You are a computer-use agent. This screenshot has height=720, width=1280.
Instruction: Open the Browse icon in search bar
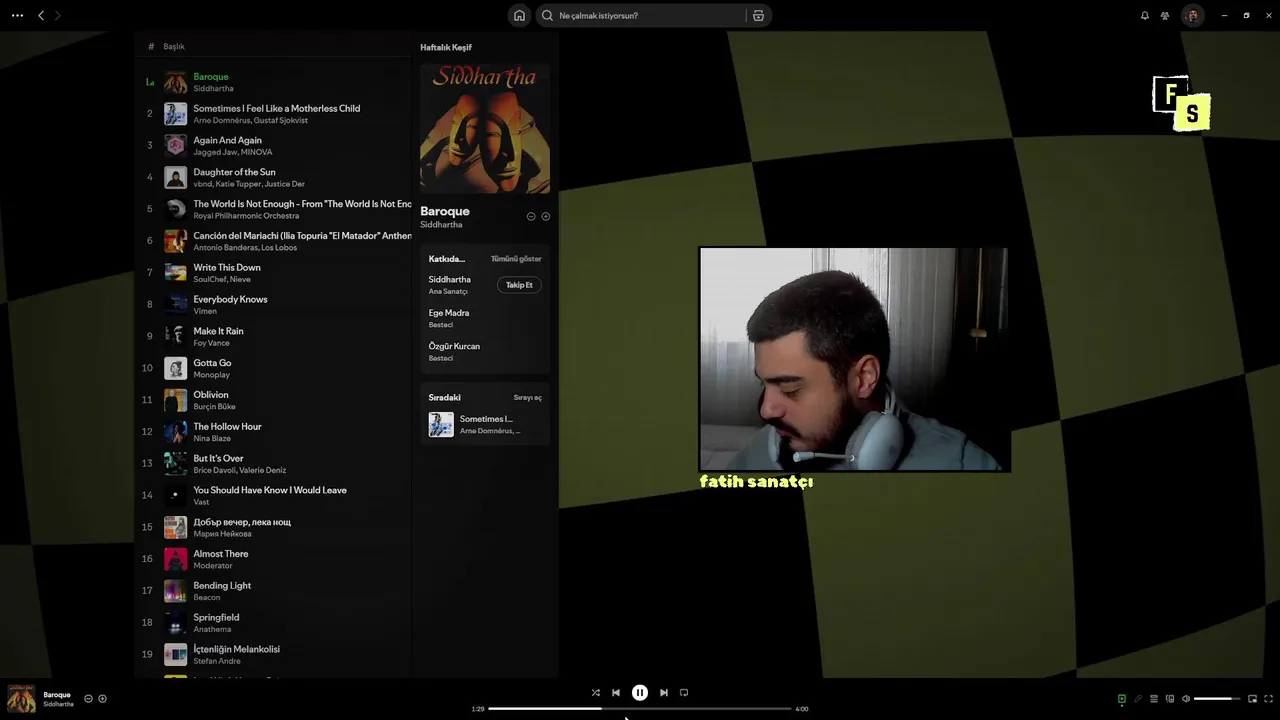coord(758,15)
